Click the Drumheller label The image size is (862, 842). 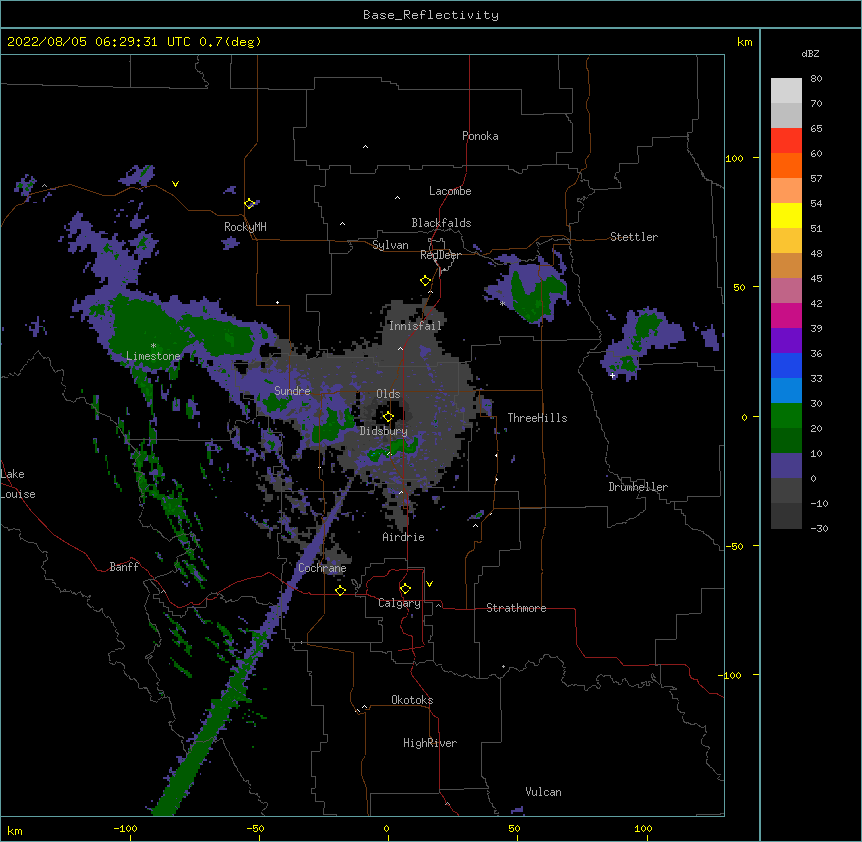click(638, 487)
